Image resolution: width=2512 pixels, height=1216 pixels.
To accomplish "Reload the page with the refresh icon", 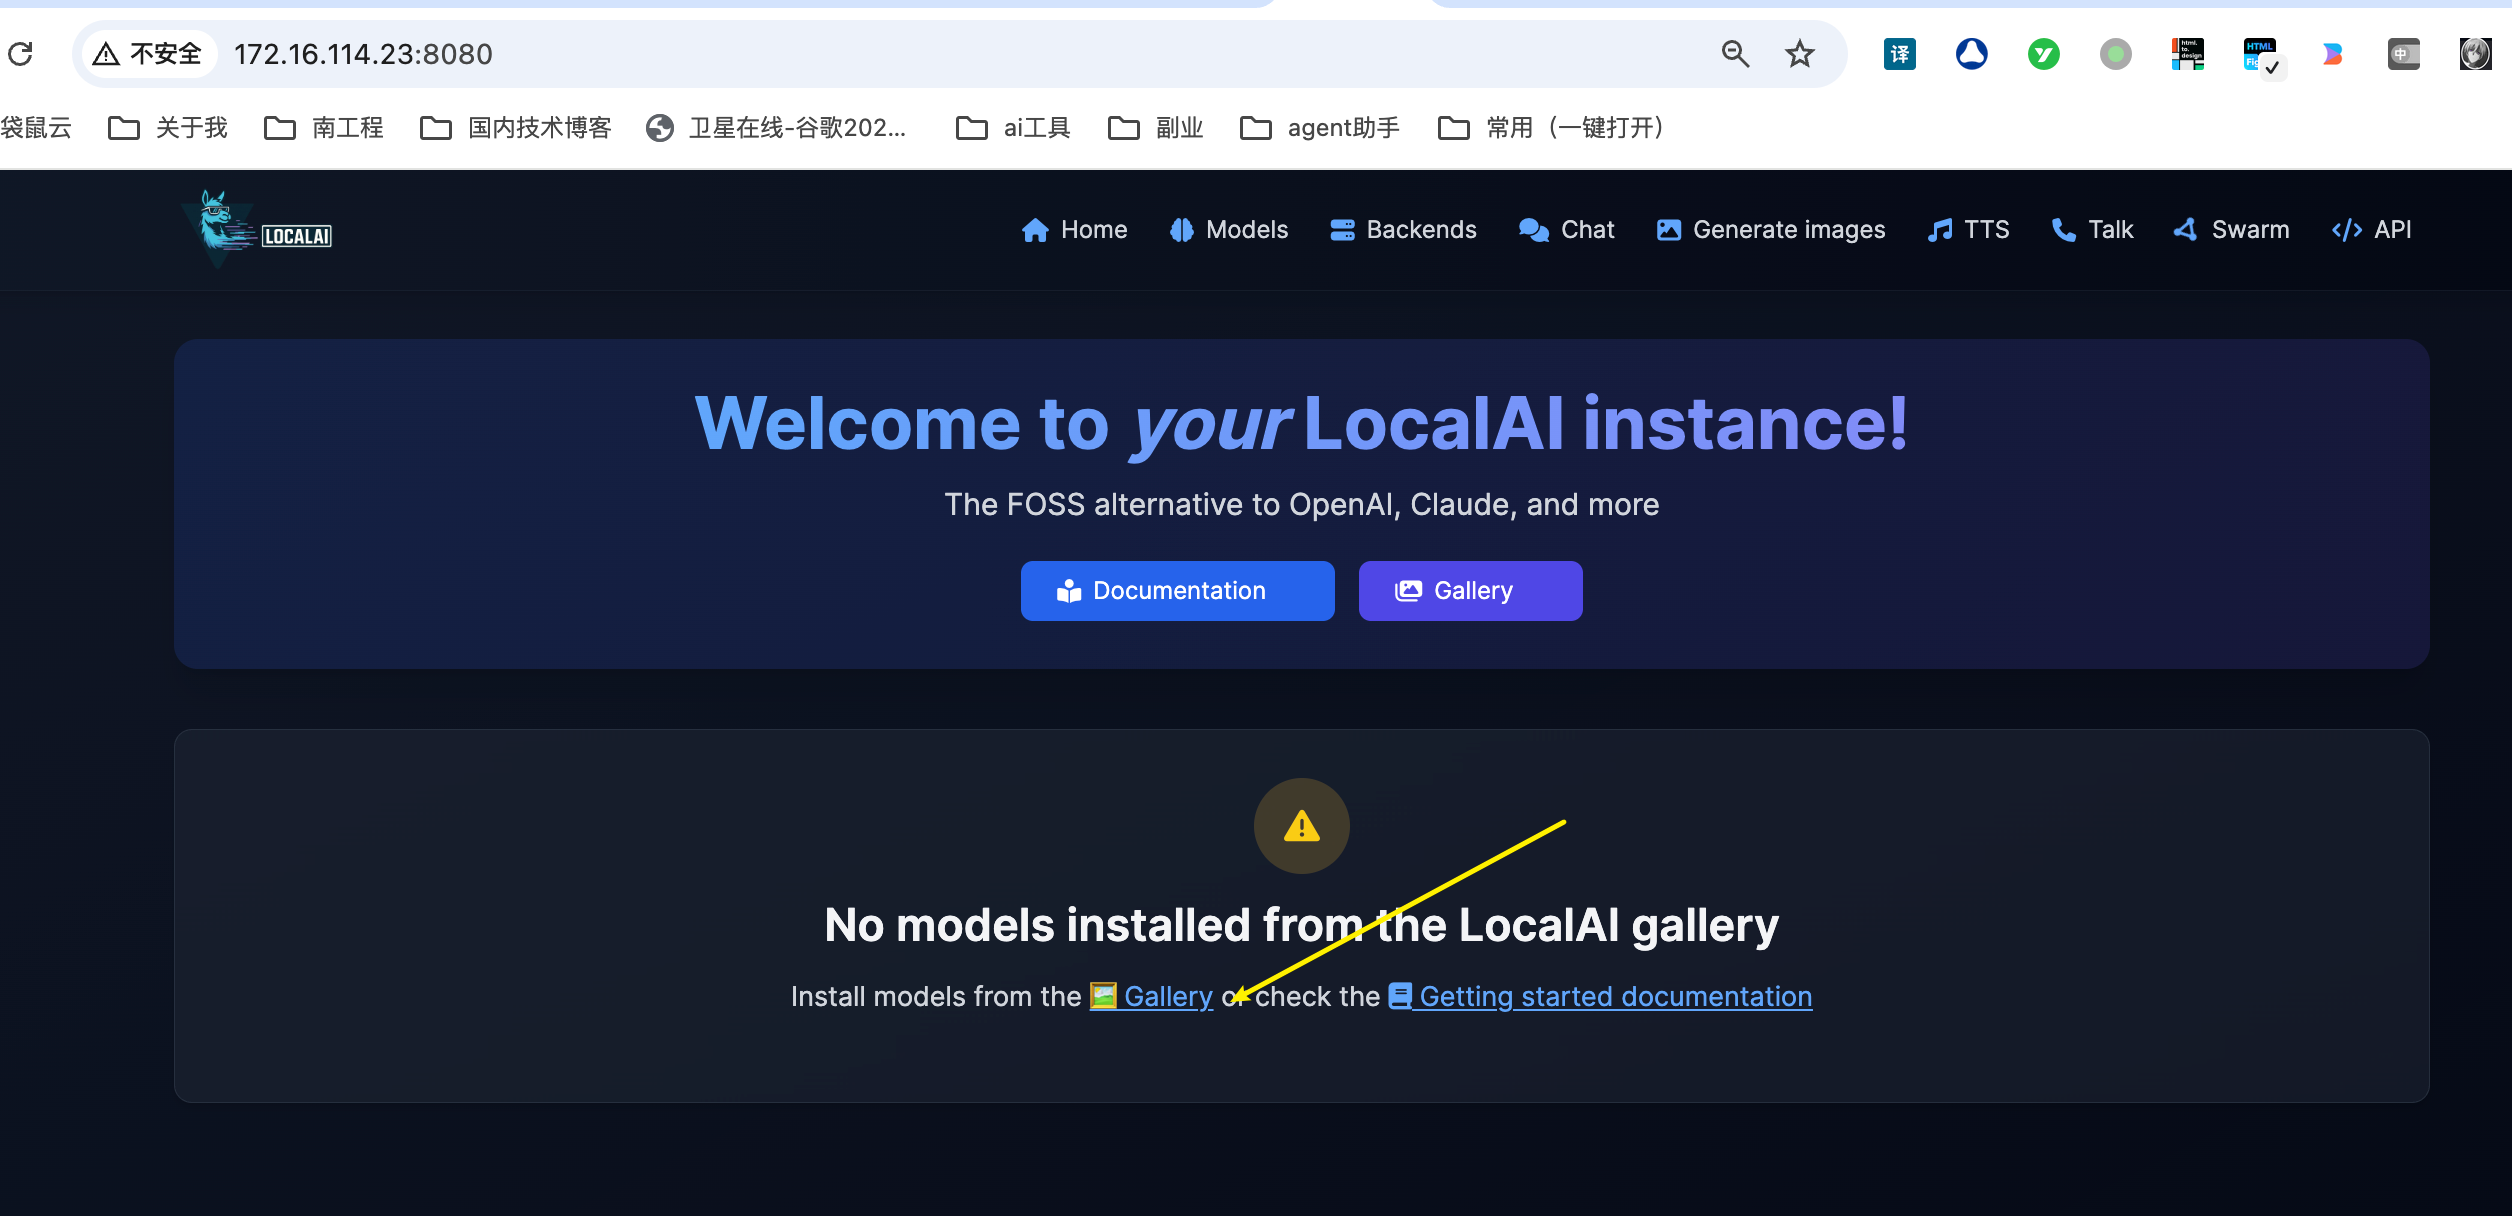I will (x=21, y=54).
